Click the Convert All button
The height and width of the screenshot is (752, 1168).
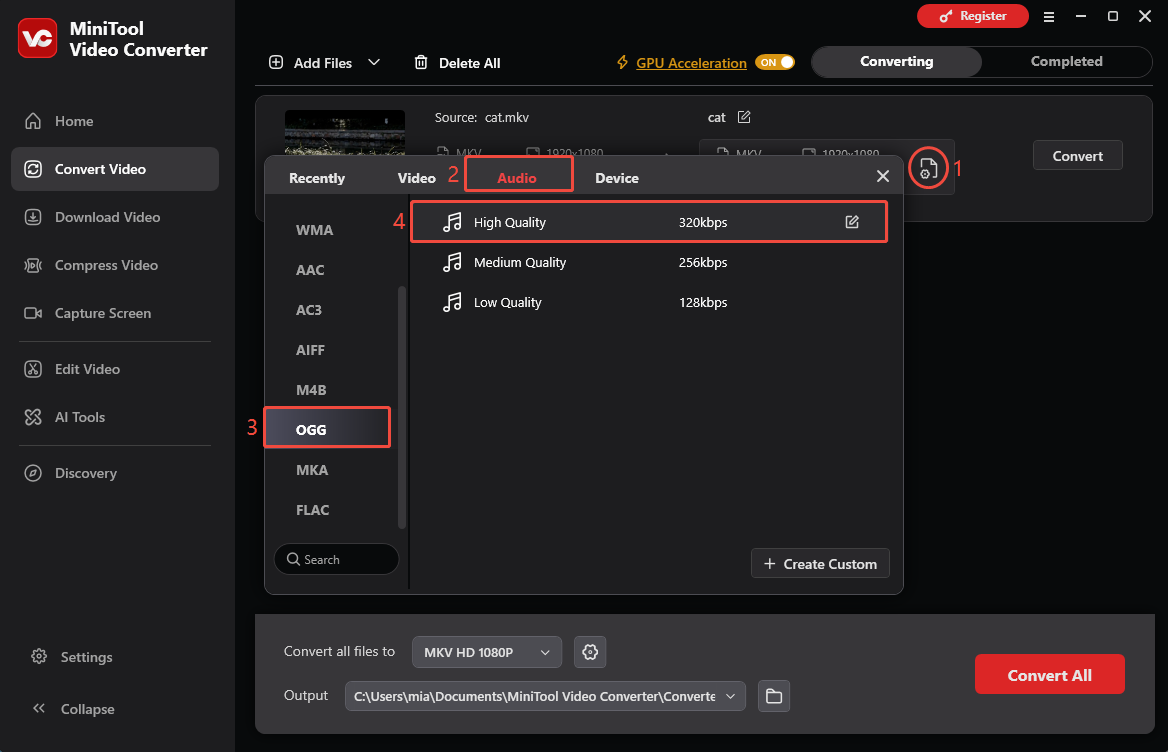point(1050,675)
